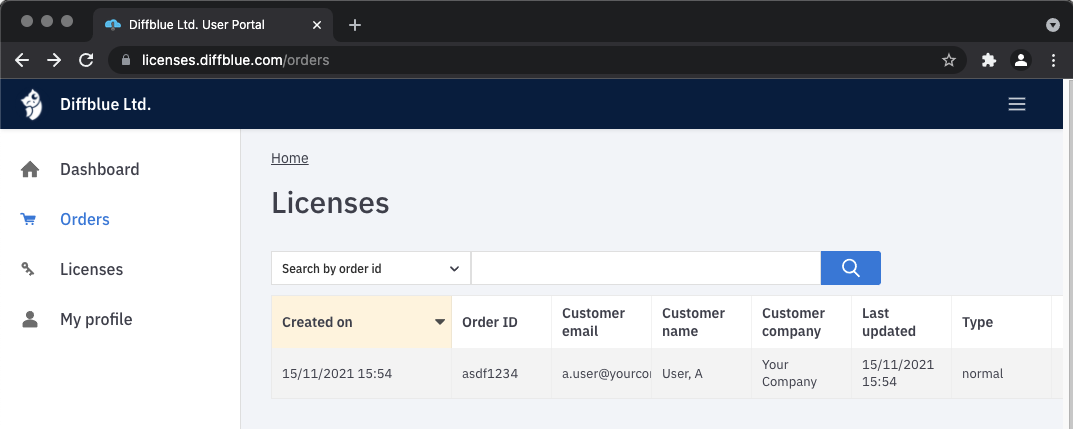
Task: Click the Orders shopping cart icon
Action: (29, 220)
